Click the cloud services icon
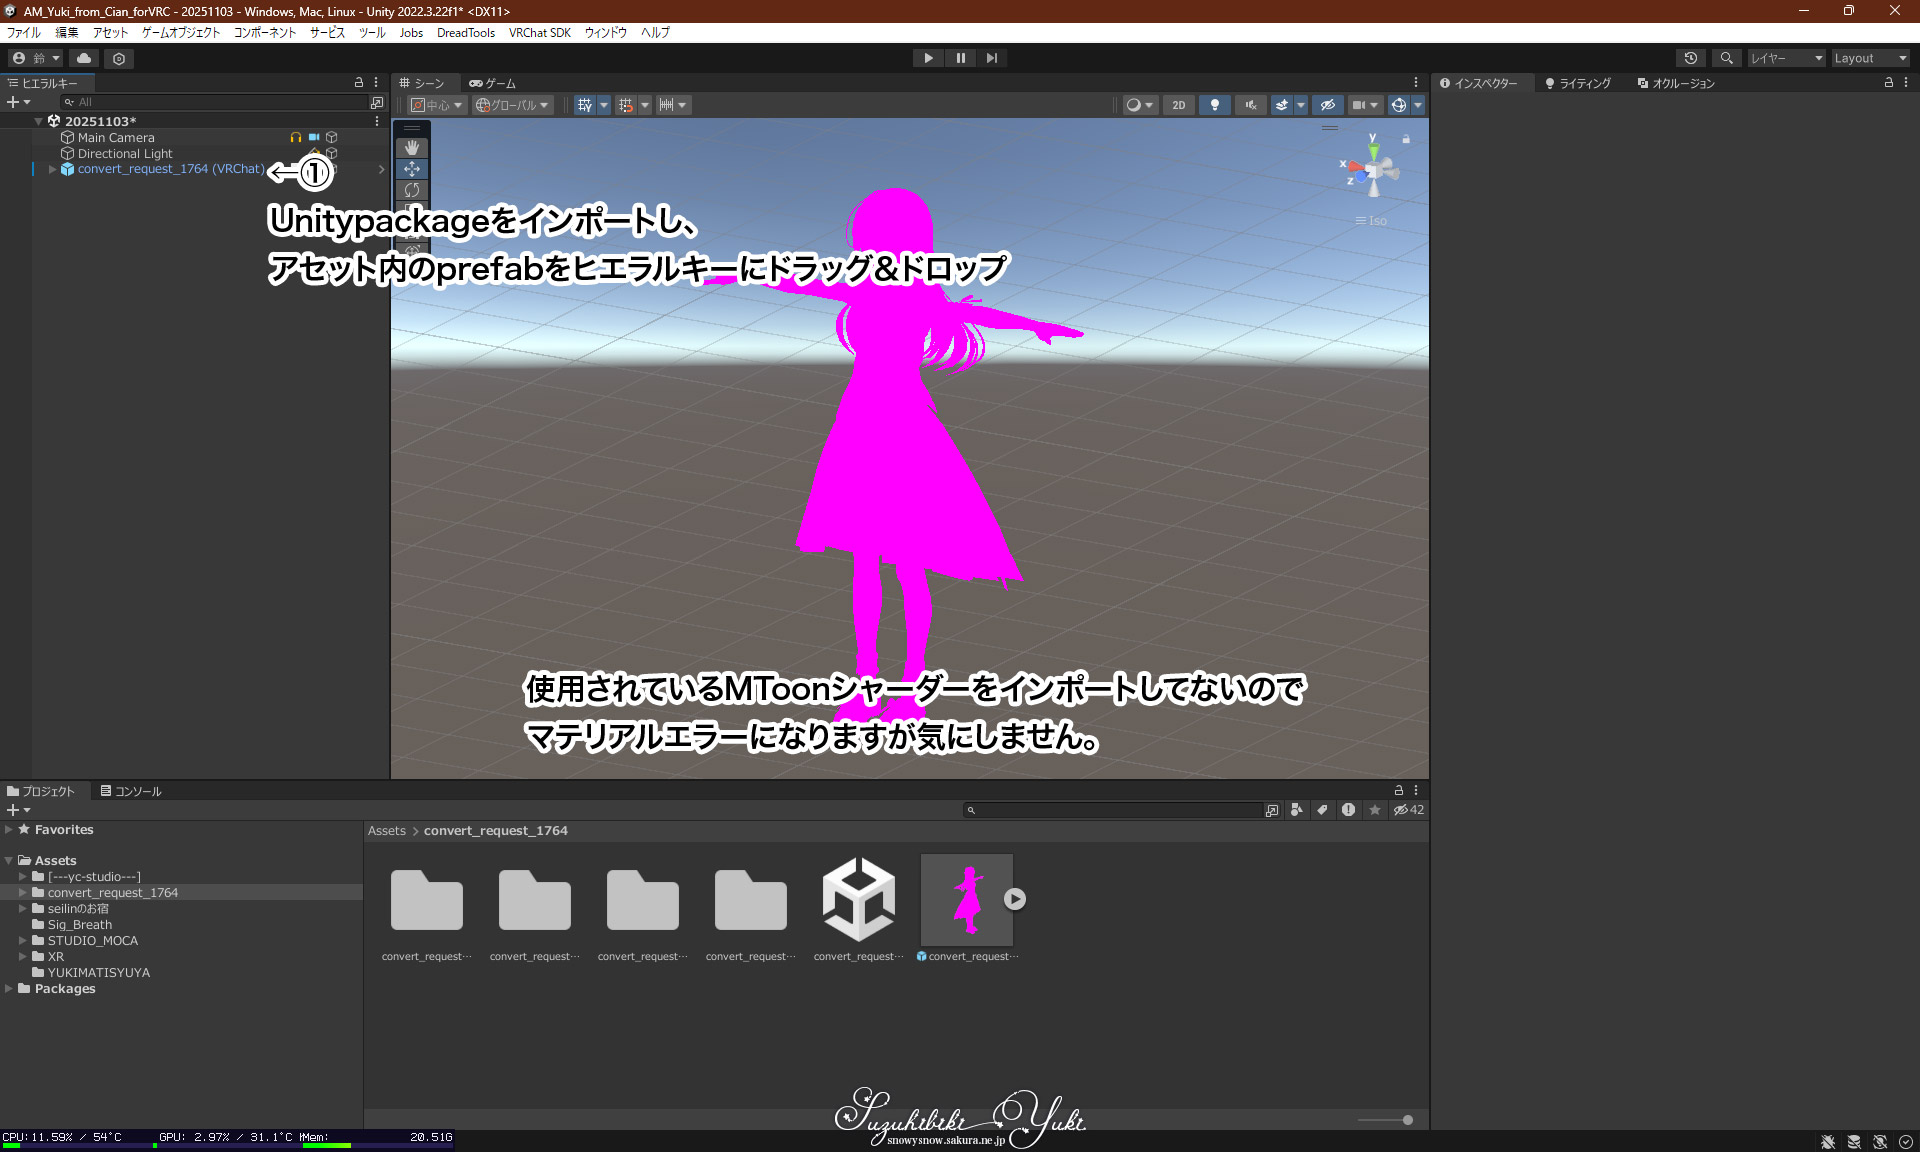1920x1152 pixels. [x=84, y=58]
